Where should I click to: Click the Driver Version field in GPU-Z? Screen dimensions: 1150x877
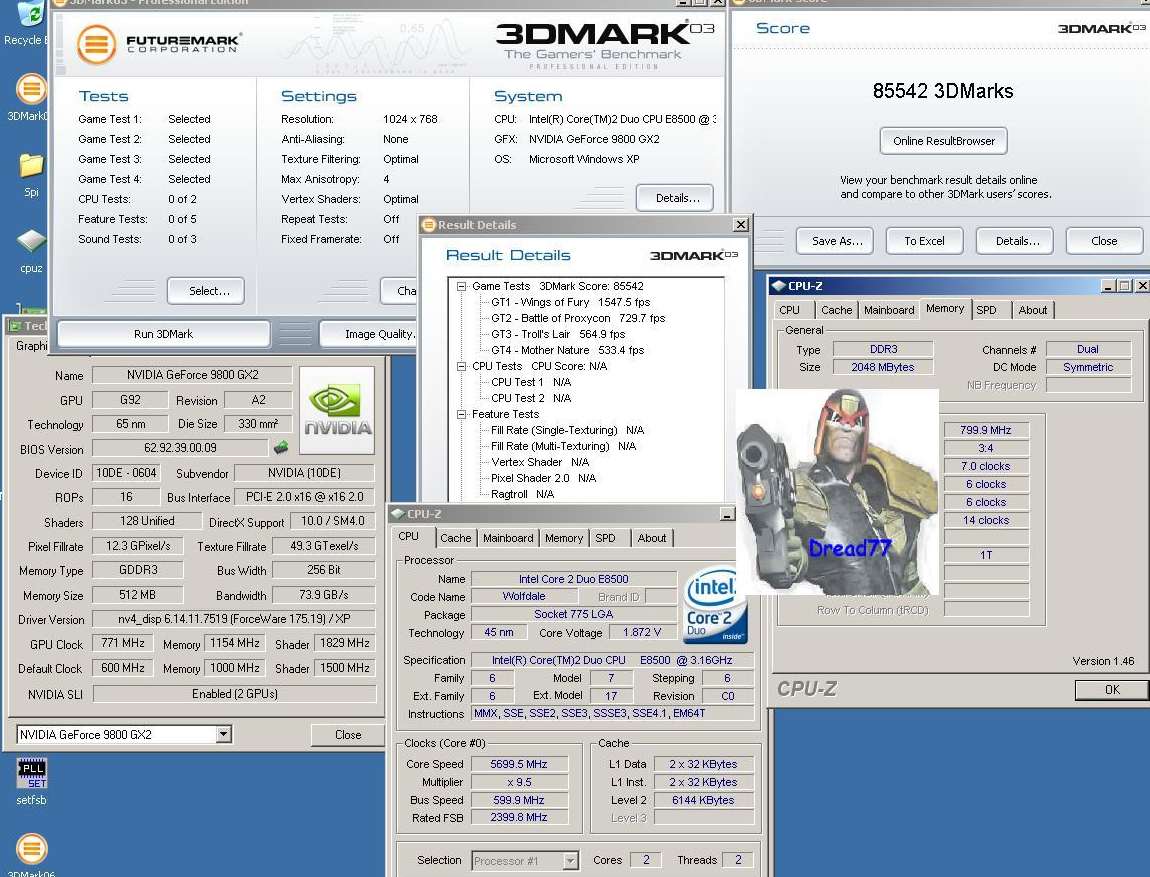click(x=234, y=619)
